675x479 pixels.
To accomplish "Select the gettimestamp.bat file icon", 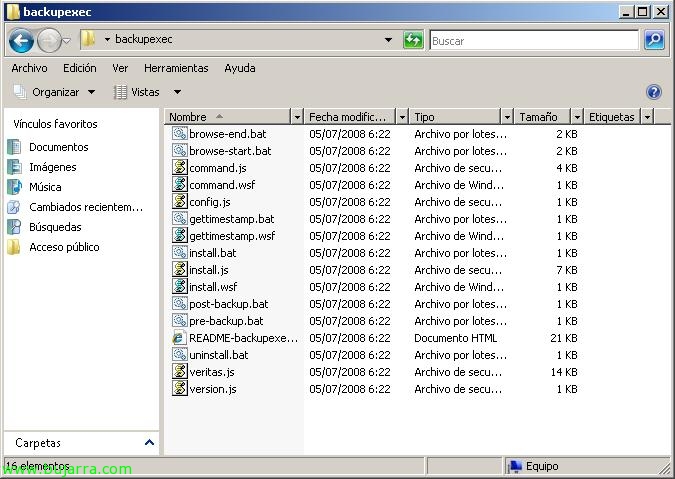I will pyautogui.click(x=180, y=218).
